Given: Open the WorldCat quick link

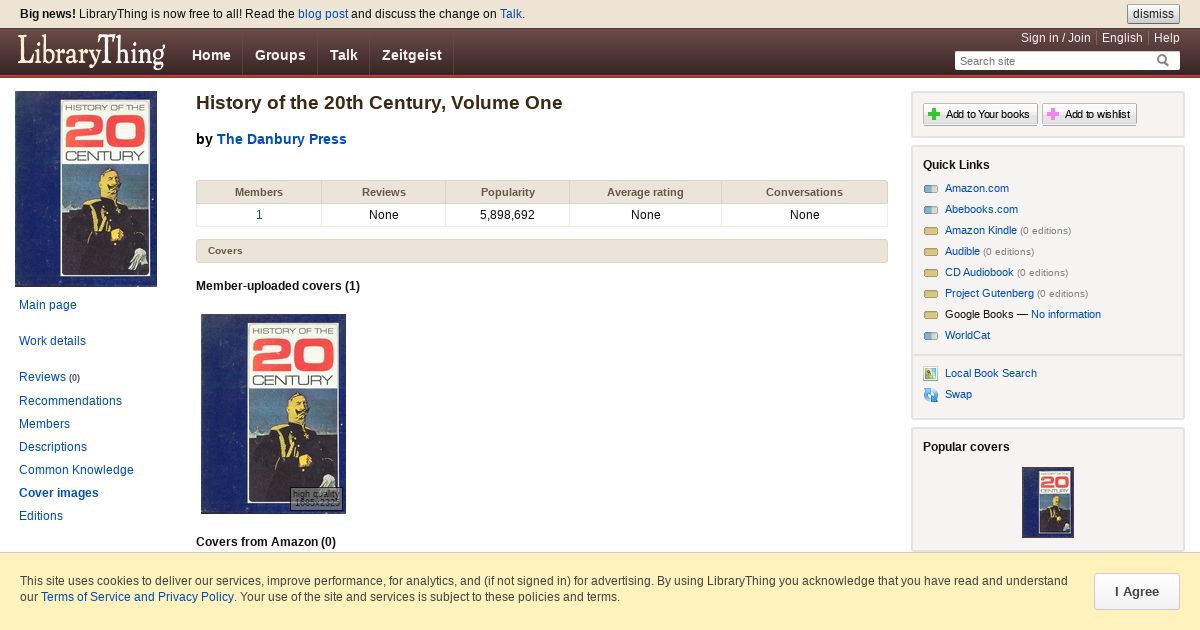Looking at the screenshot, I should pyautogui.click(x=967, y=335).
